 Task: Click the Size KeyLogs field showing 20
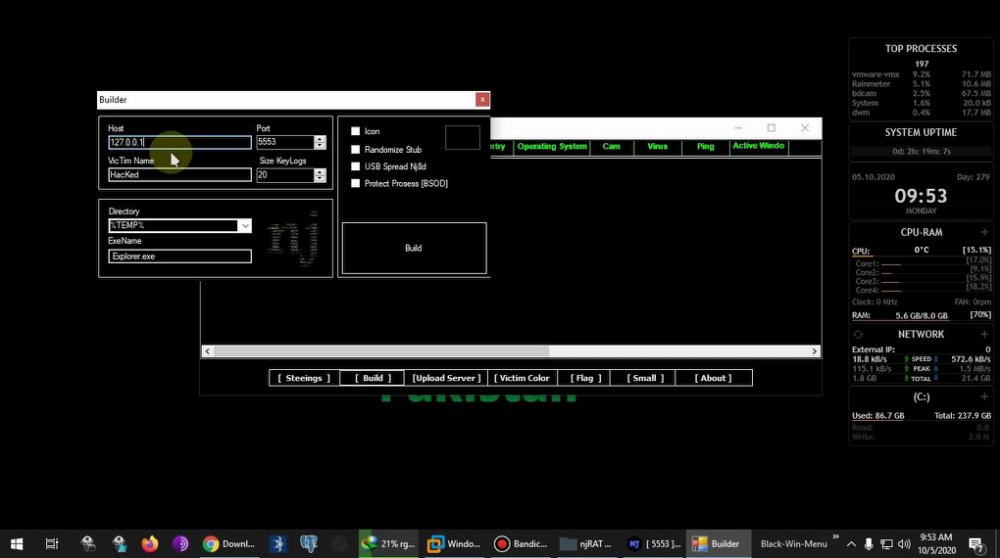click(x=286, y=175)
